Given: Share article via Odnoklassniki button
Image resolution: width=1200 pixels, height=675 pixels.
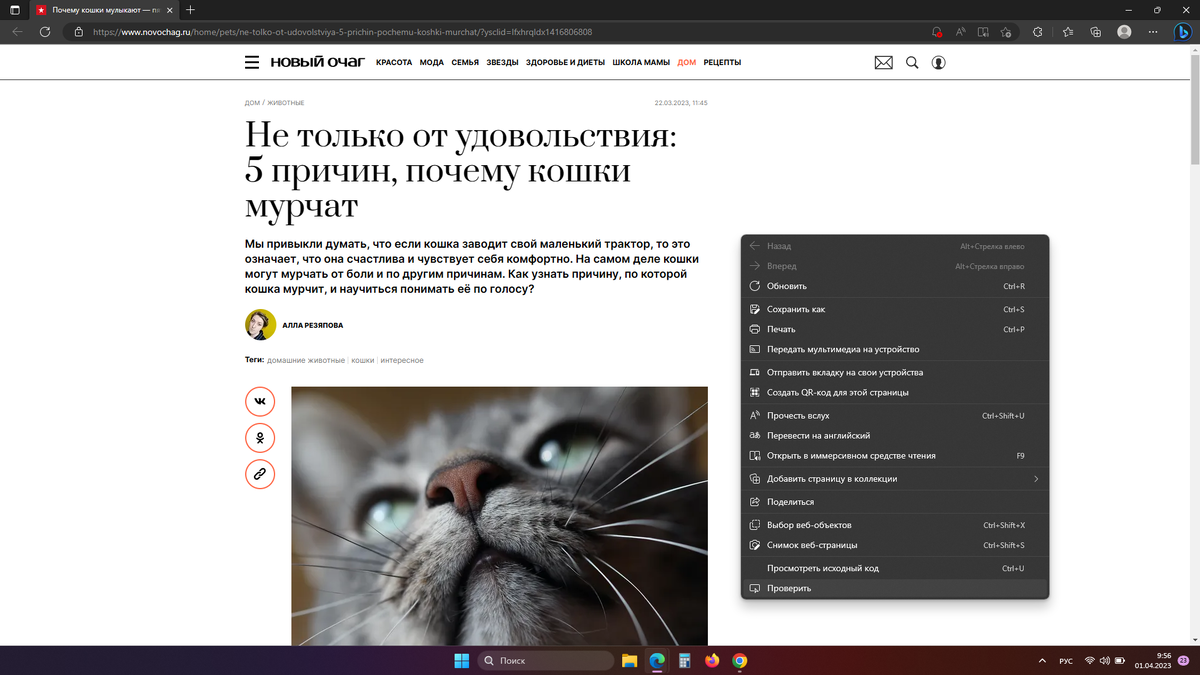Looking at the screenshot, I should [x=260, y=438].
